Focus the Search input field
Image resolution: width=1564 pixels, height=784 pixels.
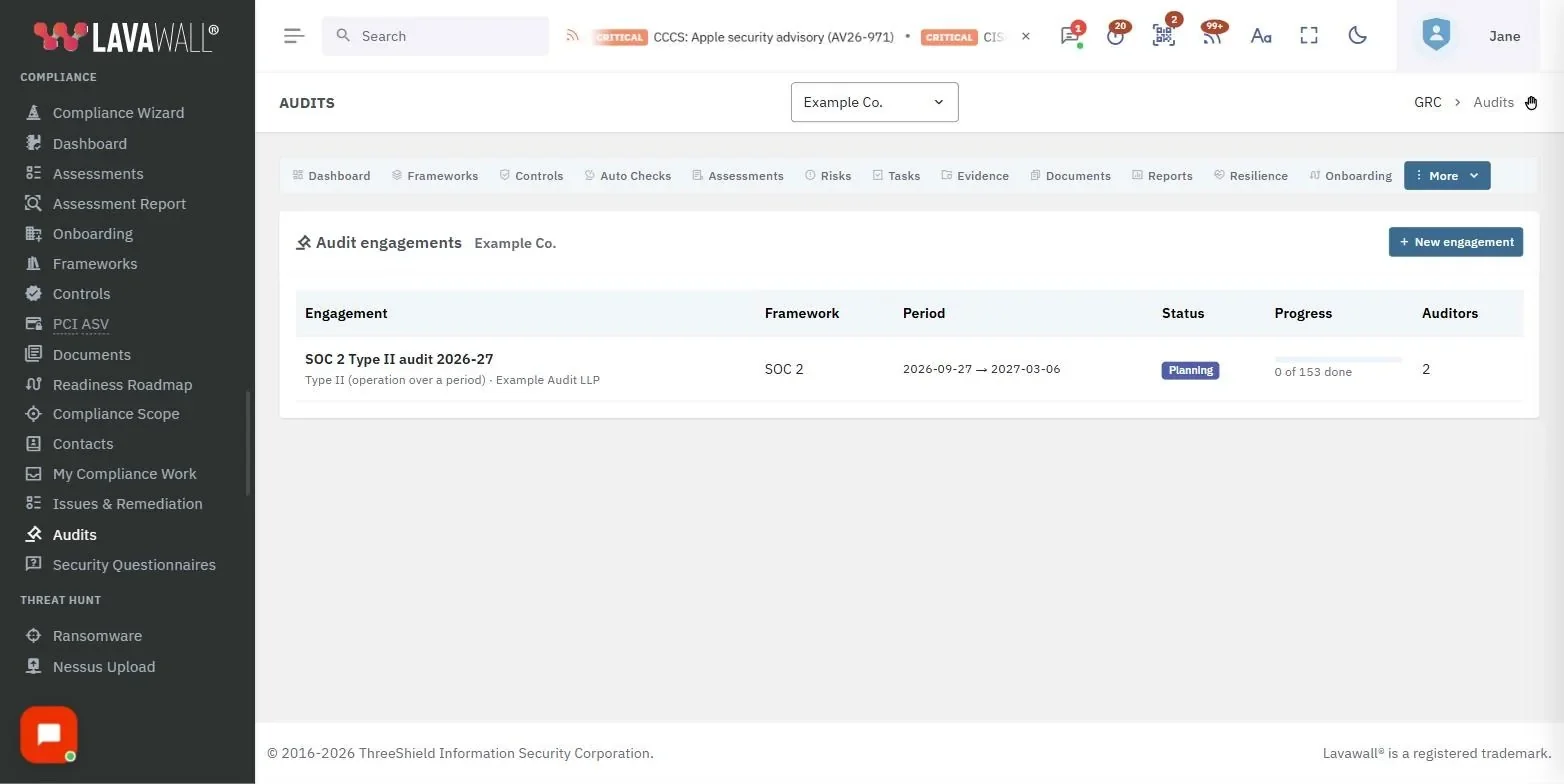435,36
